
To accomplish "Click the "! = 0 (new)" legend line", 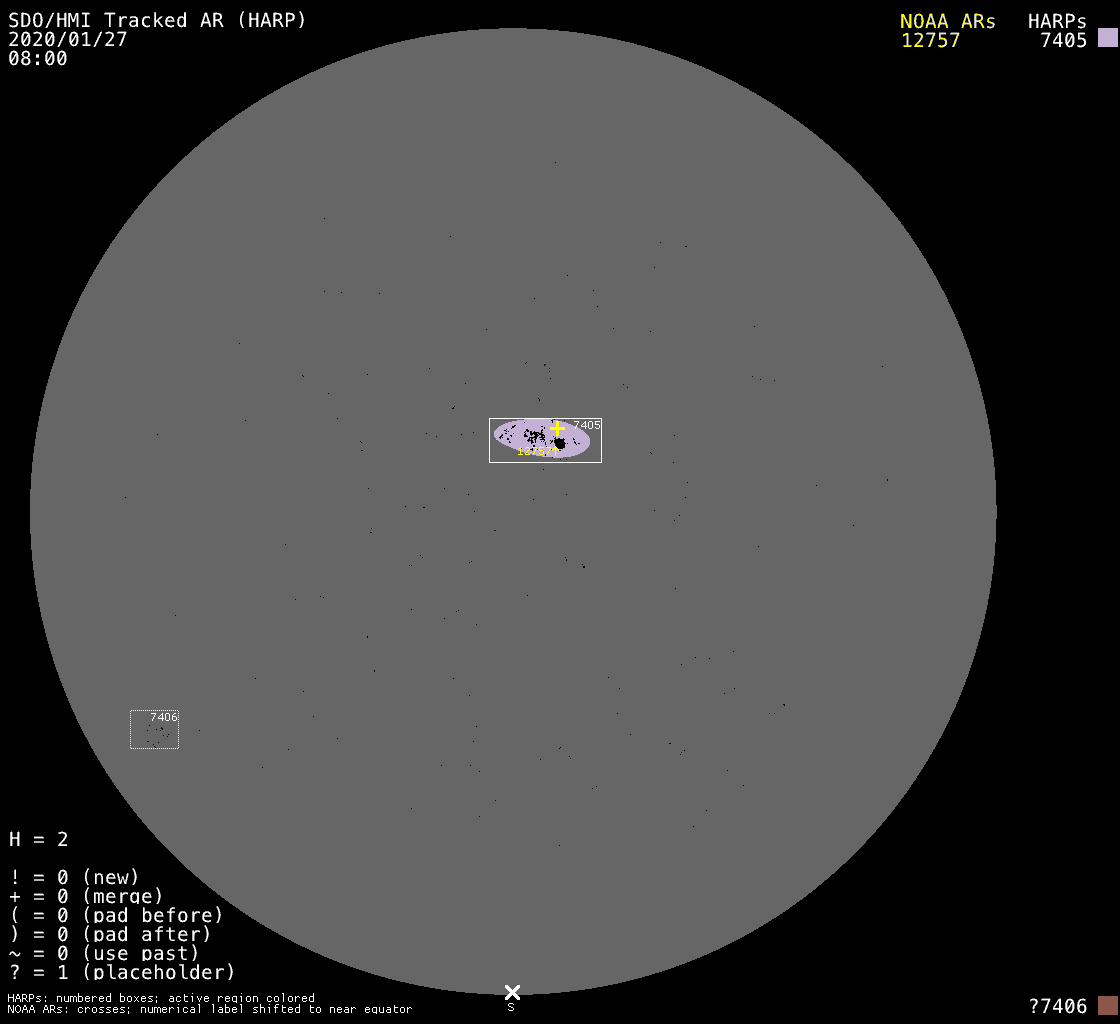I will coord(74,877).
